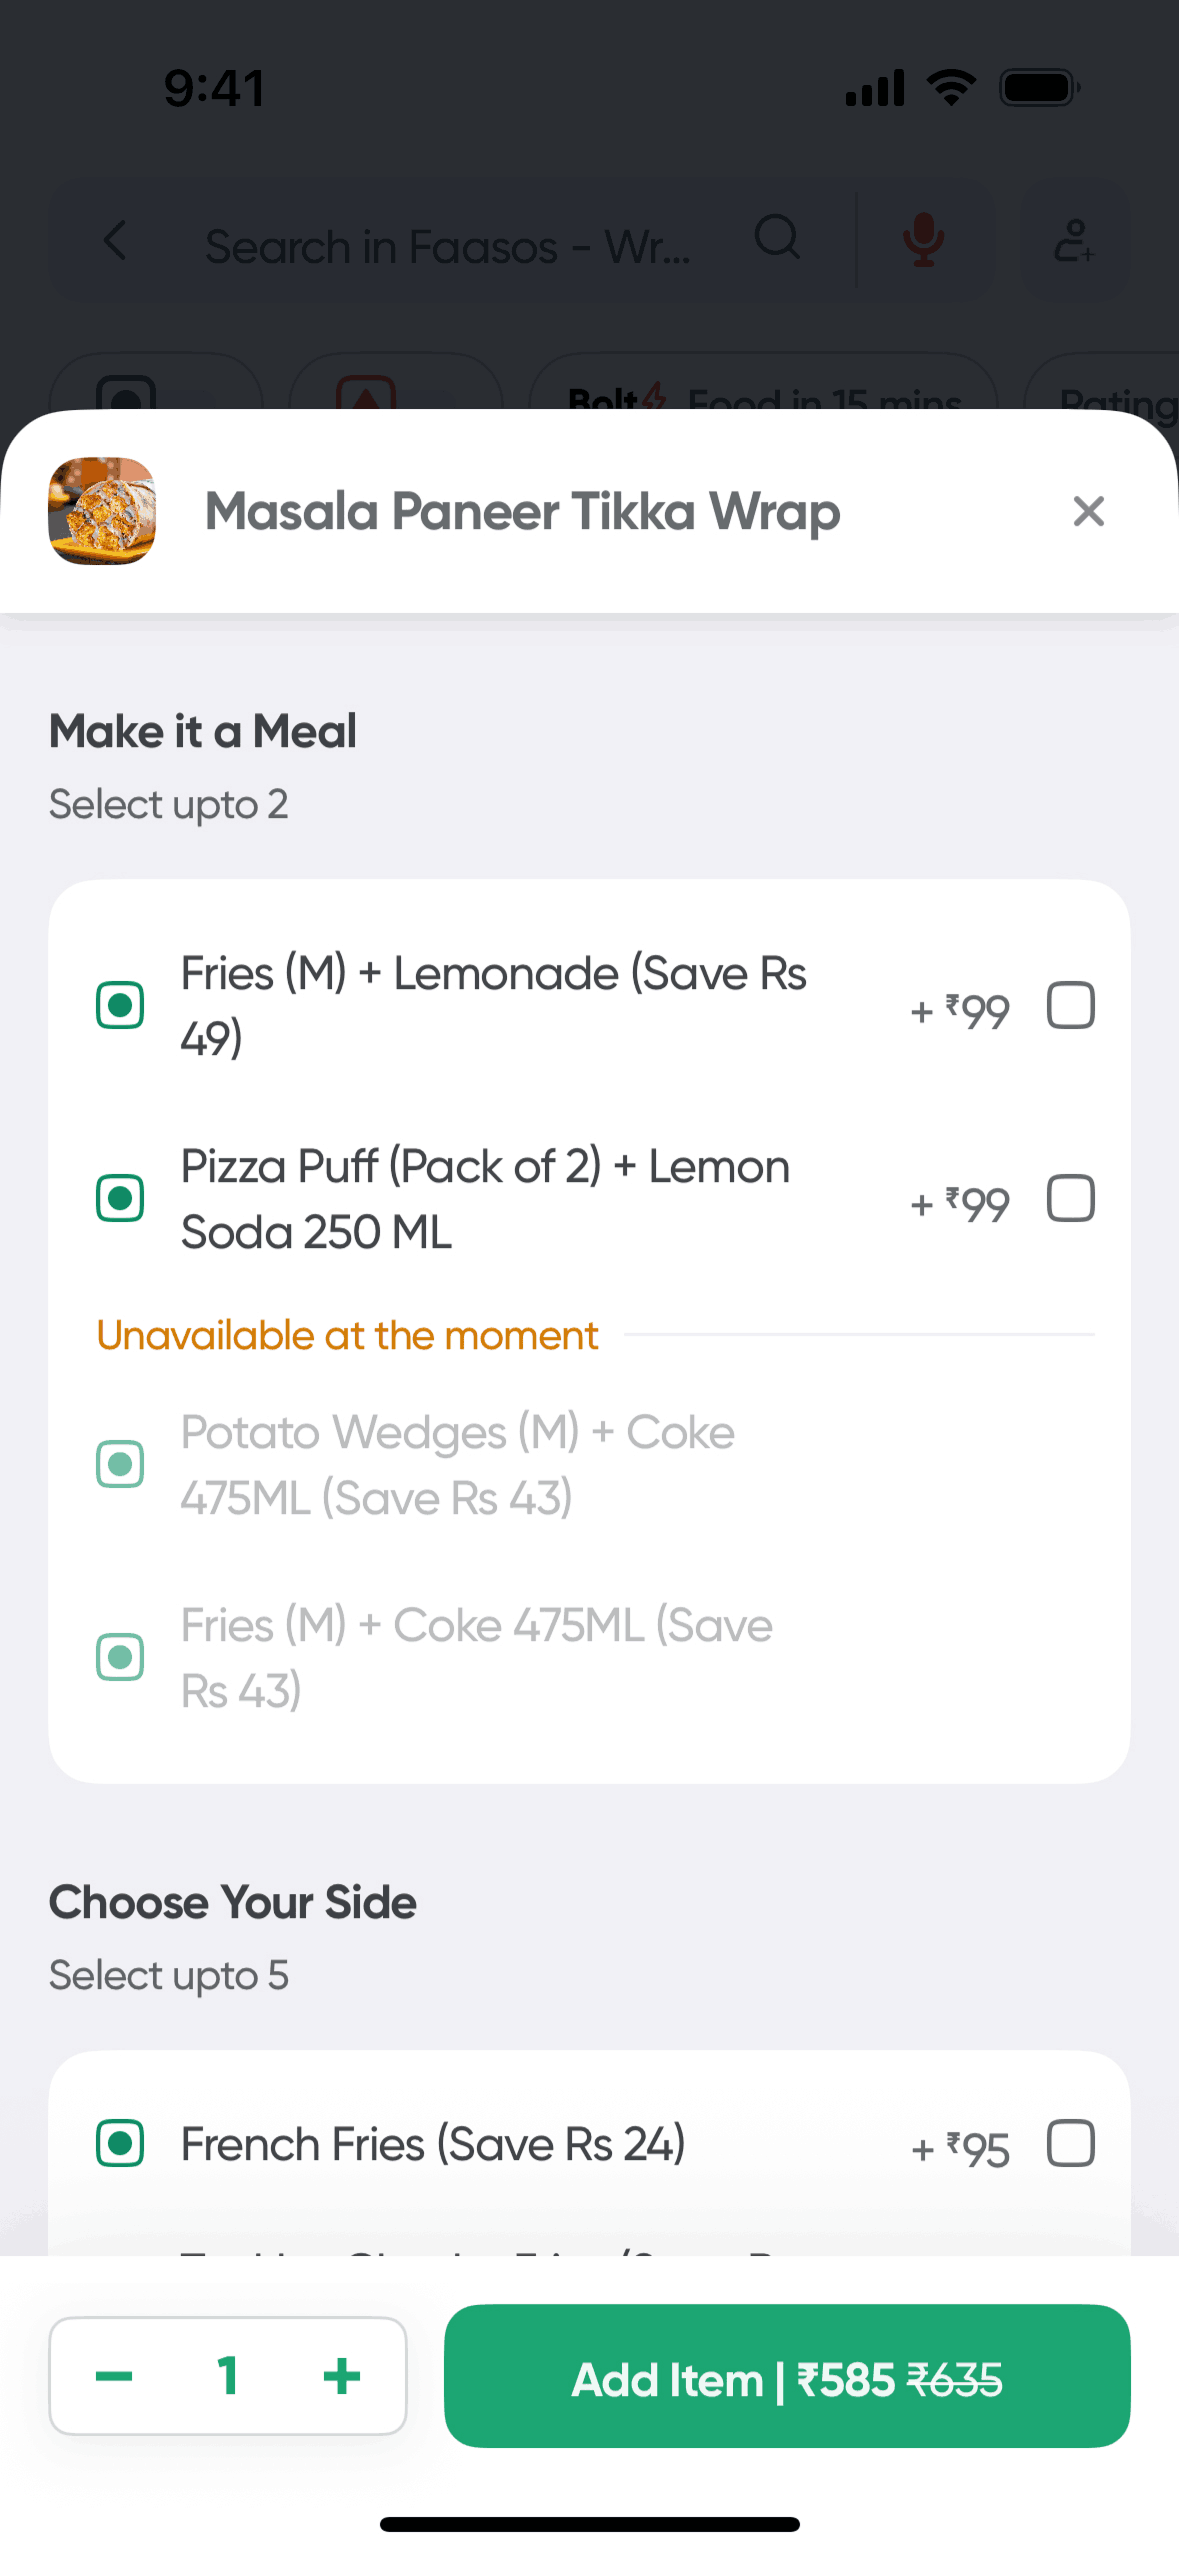Tap the red microphone voice search icon
The width and height of the screenshot is (1179, 2556).
tap(923, 241)
